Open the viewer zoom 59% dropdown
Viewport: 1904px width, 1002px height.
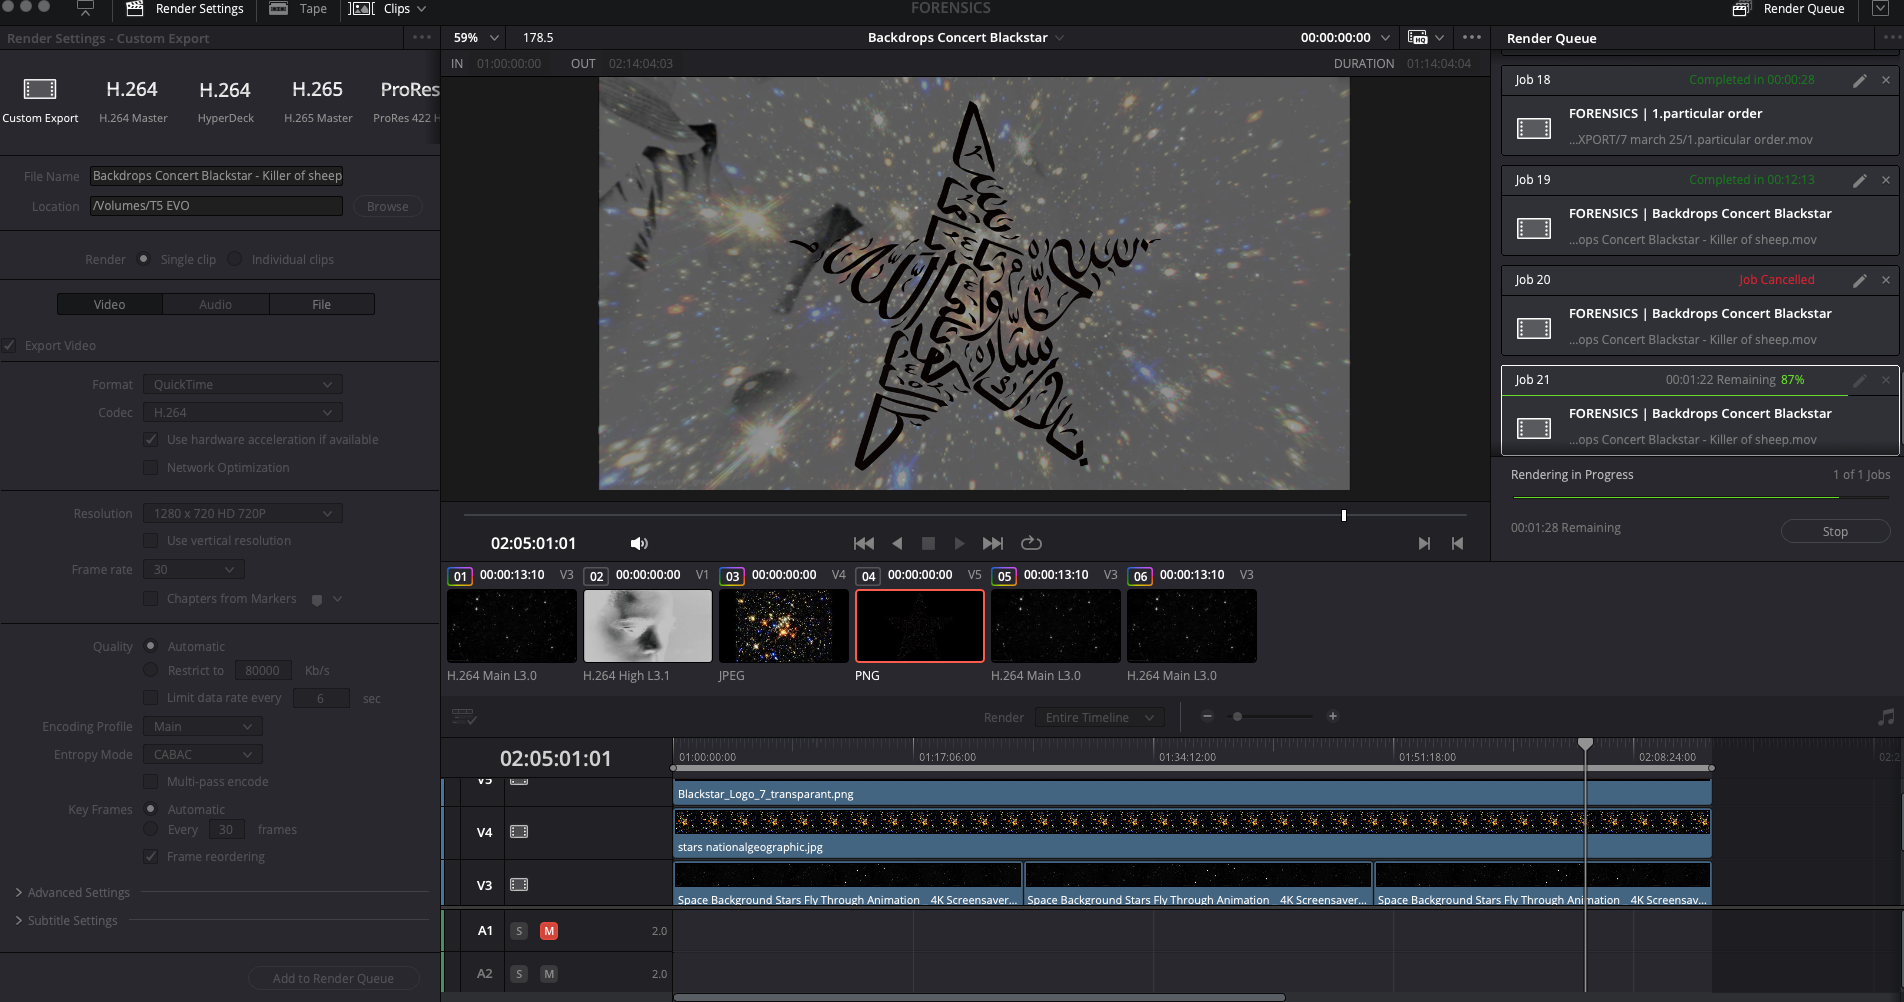(x=476, y=37)
